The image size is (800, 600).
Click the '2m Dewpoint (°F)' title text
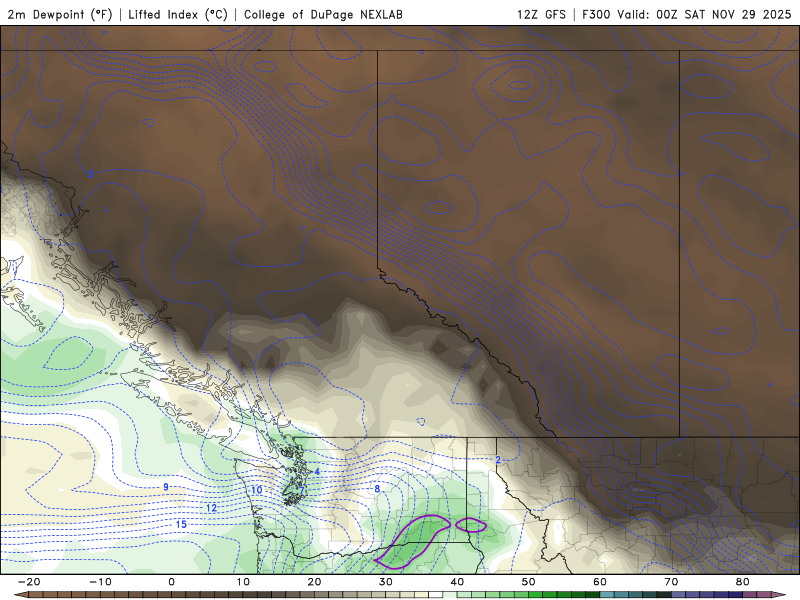pyautogui.click(x=60, y=14)
